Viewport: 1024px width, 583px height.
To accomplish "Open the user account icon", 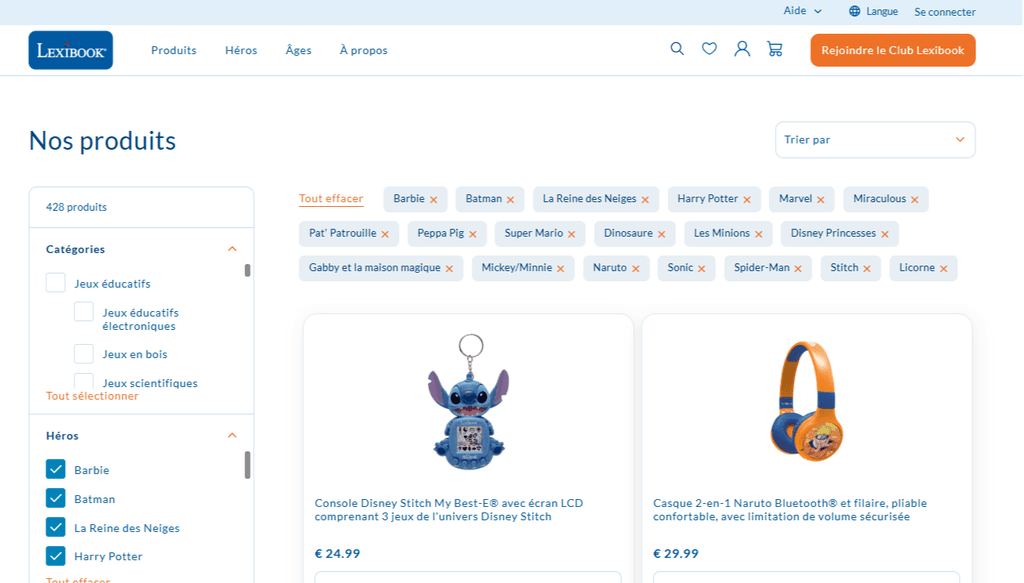I will [x=742, y=49].
